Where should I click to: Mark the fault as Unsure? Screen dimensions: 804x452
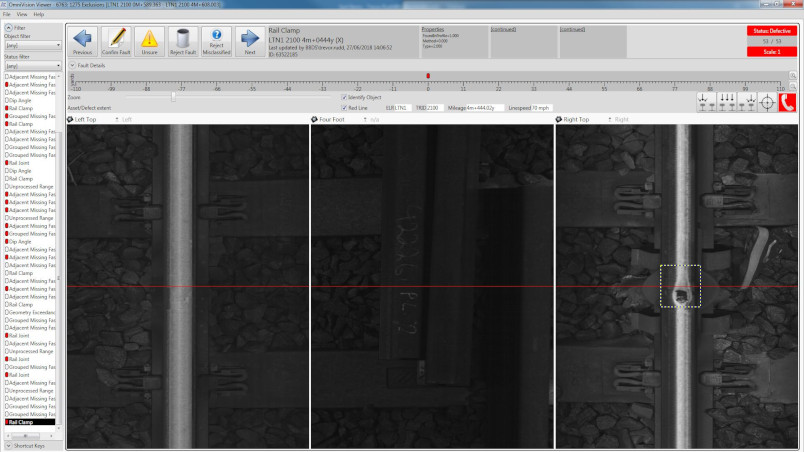pos(149,41)
